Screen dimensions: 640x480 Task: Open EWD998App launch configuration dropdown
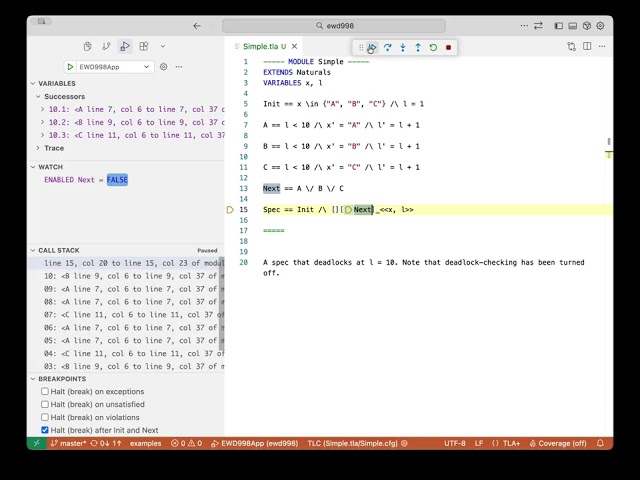[115, 67]
